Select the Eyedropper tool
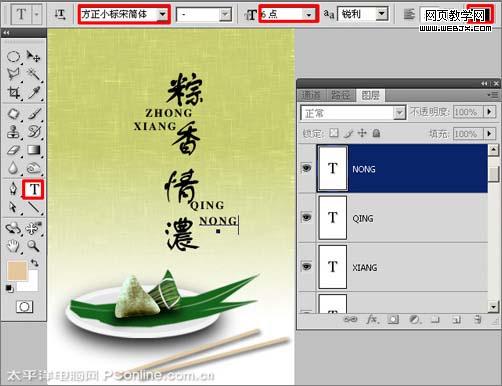502x386 pixels. pyautogui.click(x=33, y=92)
